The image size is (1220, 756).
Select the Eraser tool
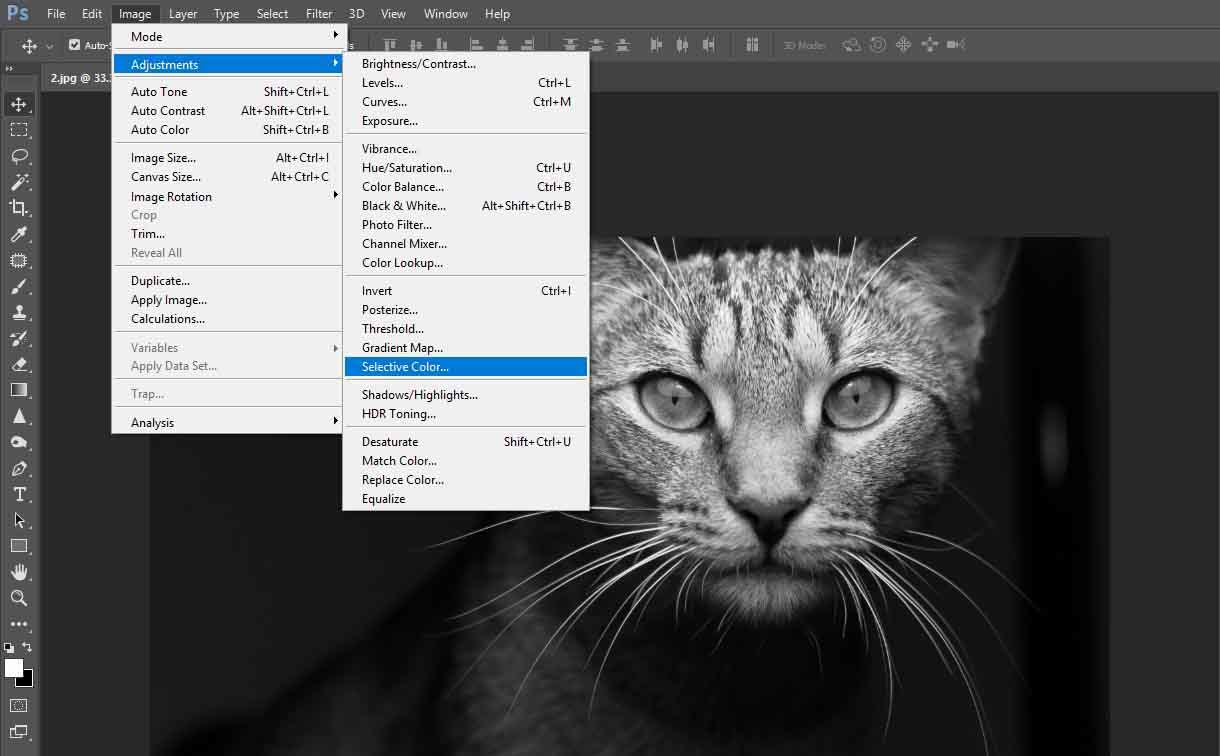(x=19, y=364)
